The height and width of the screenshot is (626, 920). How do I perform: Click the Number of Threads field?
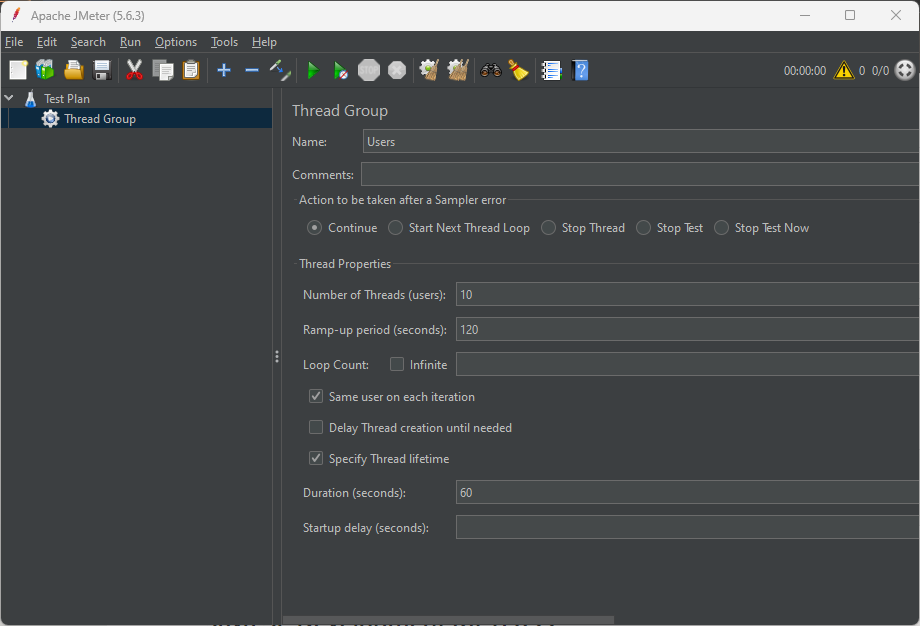point(688,295)
